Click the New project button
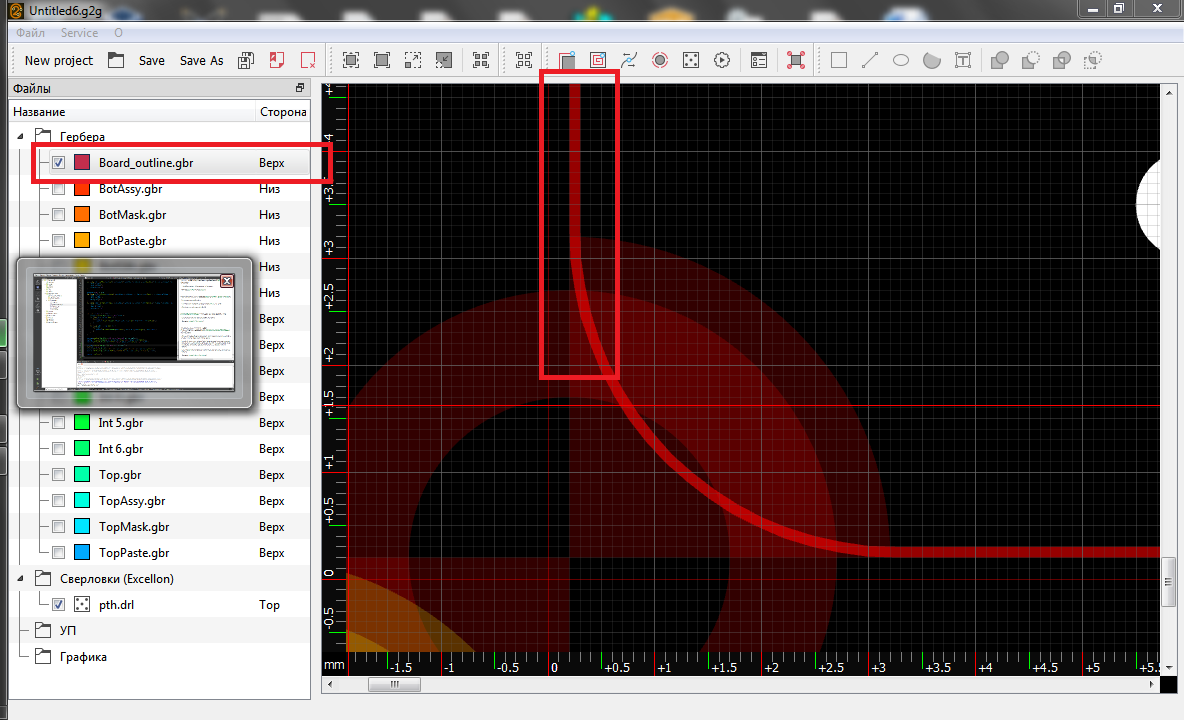The image size is (1184, 720). (59, 60)
